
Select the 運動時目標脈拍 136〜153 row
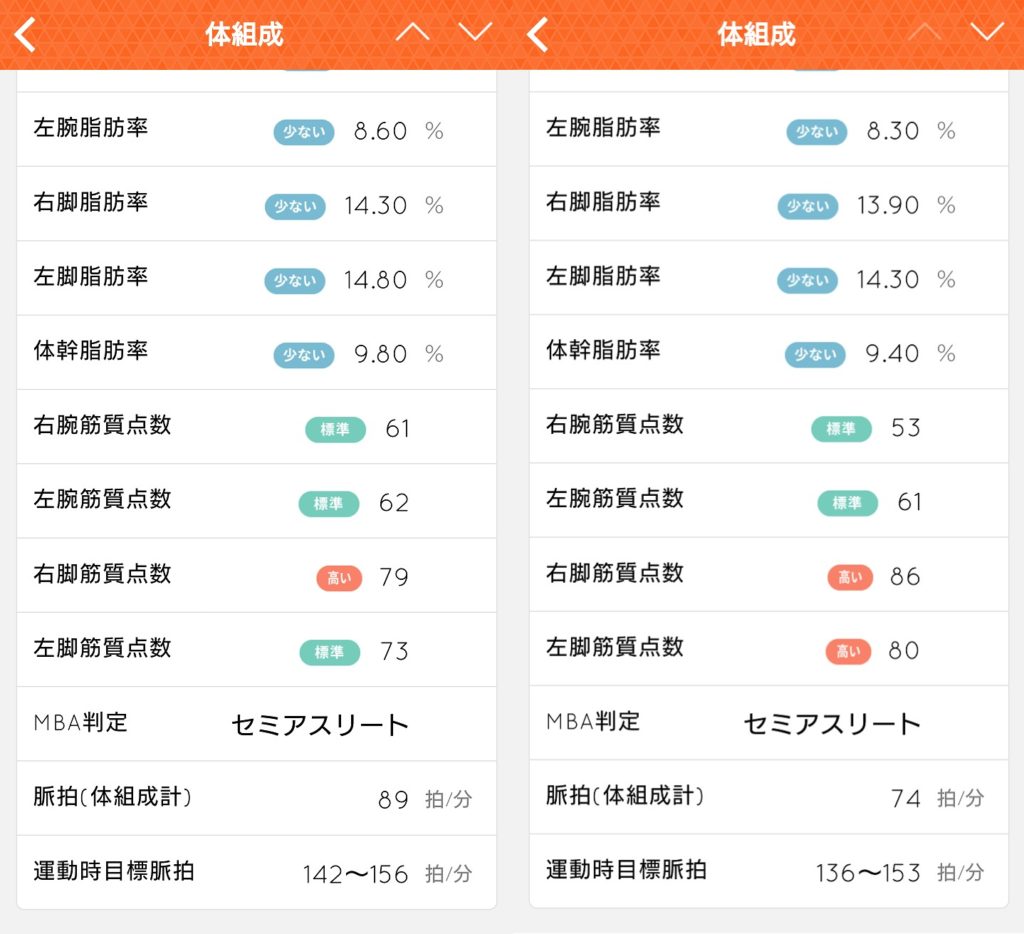(x=769, y=871)
